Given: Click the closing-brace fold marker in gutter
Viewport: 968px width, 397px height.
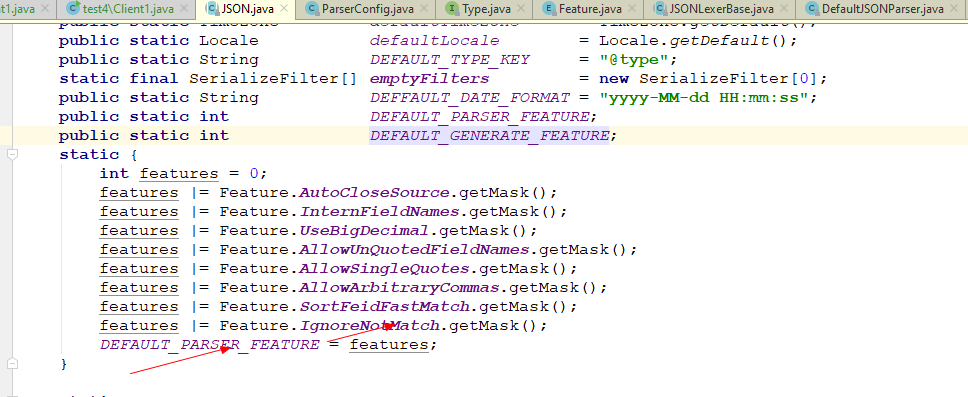Looking at the screenshot, I should click(13, 364).
